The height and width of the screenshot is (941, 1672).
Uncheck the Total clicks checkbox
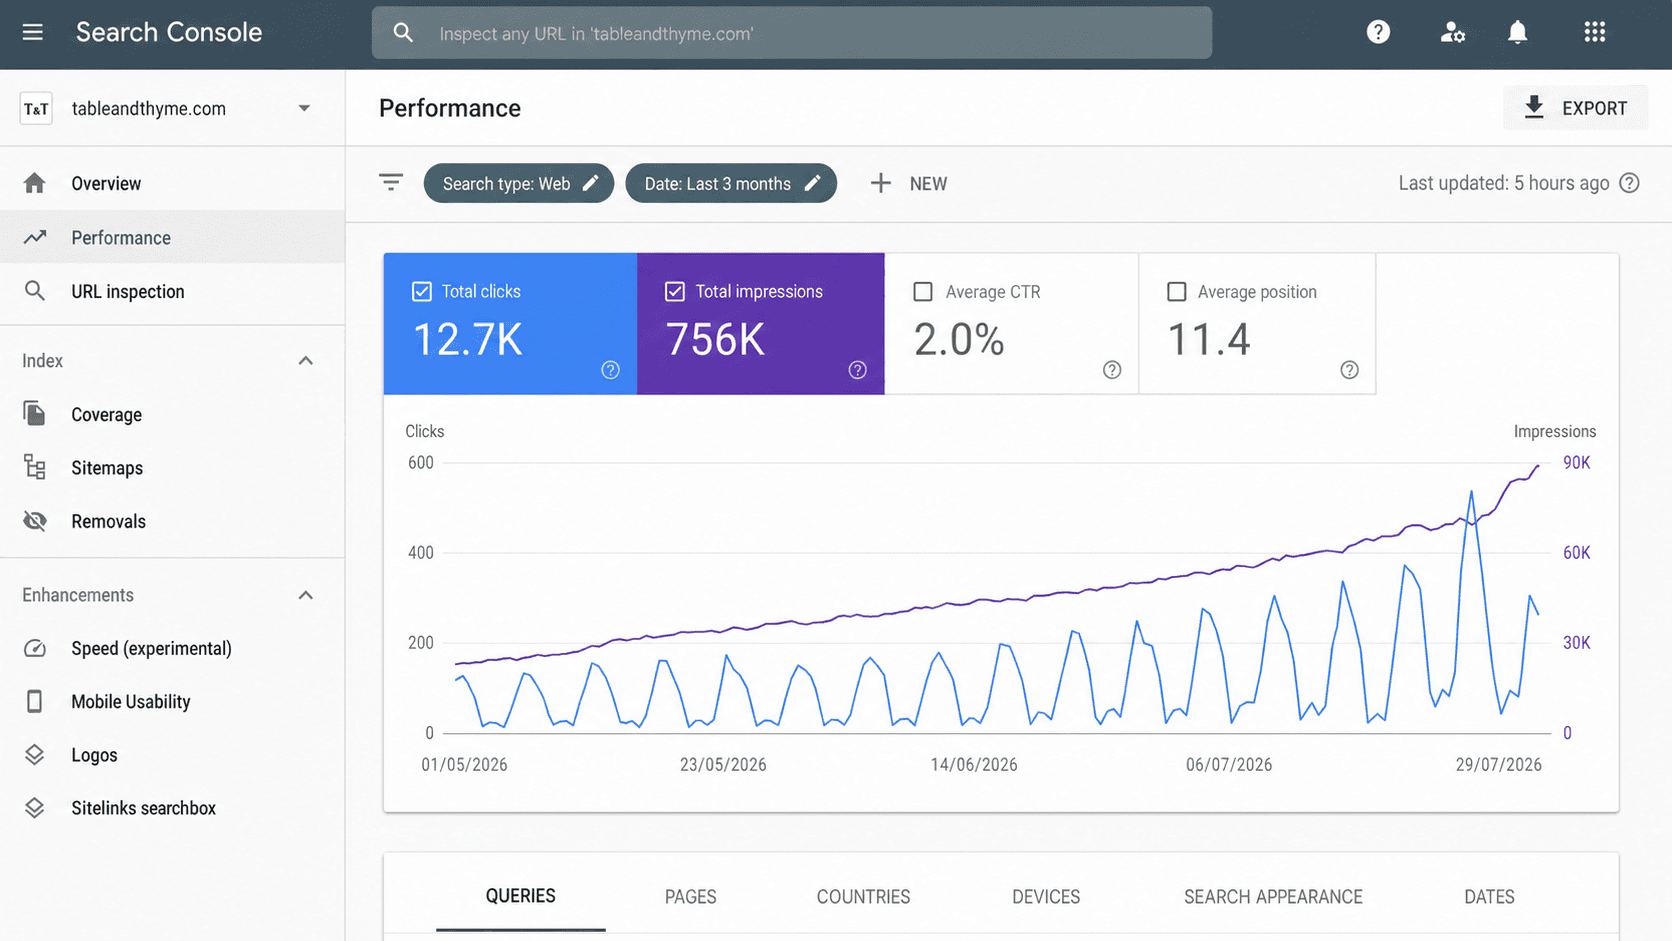coord(422,291)
